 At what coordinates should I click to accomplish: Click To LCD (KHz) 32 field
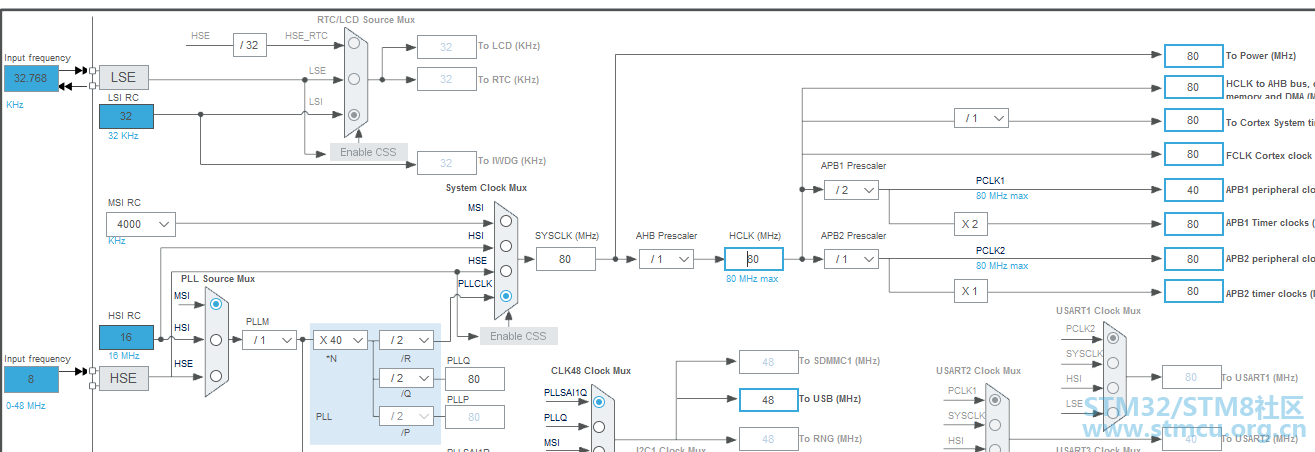[446, 47]
